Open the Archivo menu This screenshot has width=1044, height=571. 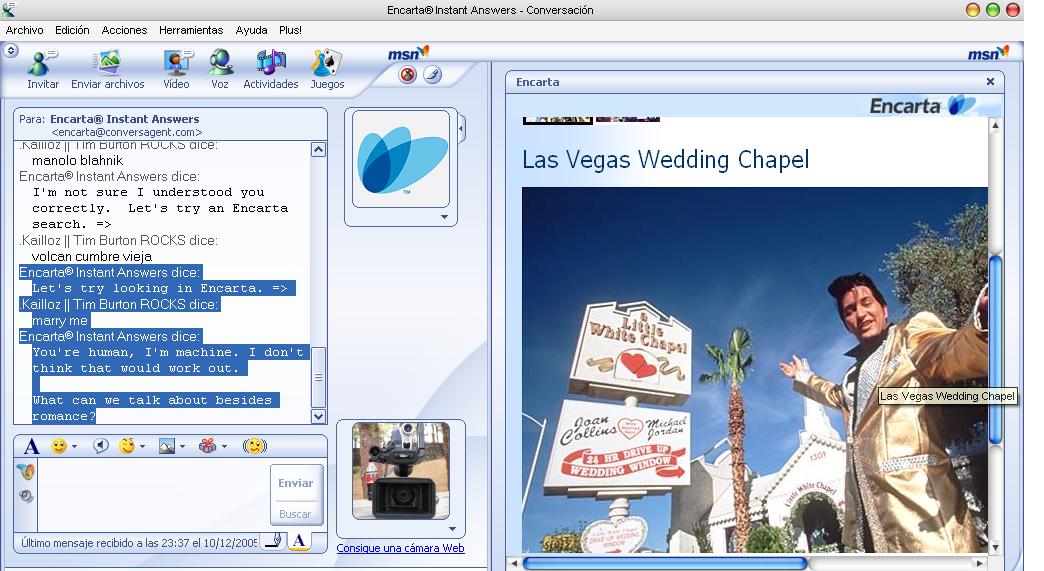coord(25,31)
